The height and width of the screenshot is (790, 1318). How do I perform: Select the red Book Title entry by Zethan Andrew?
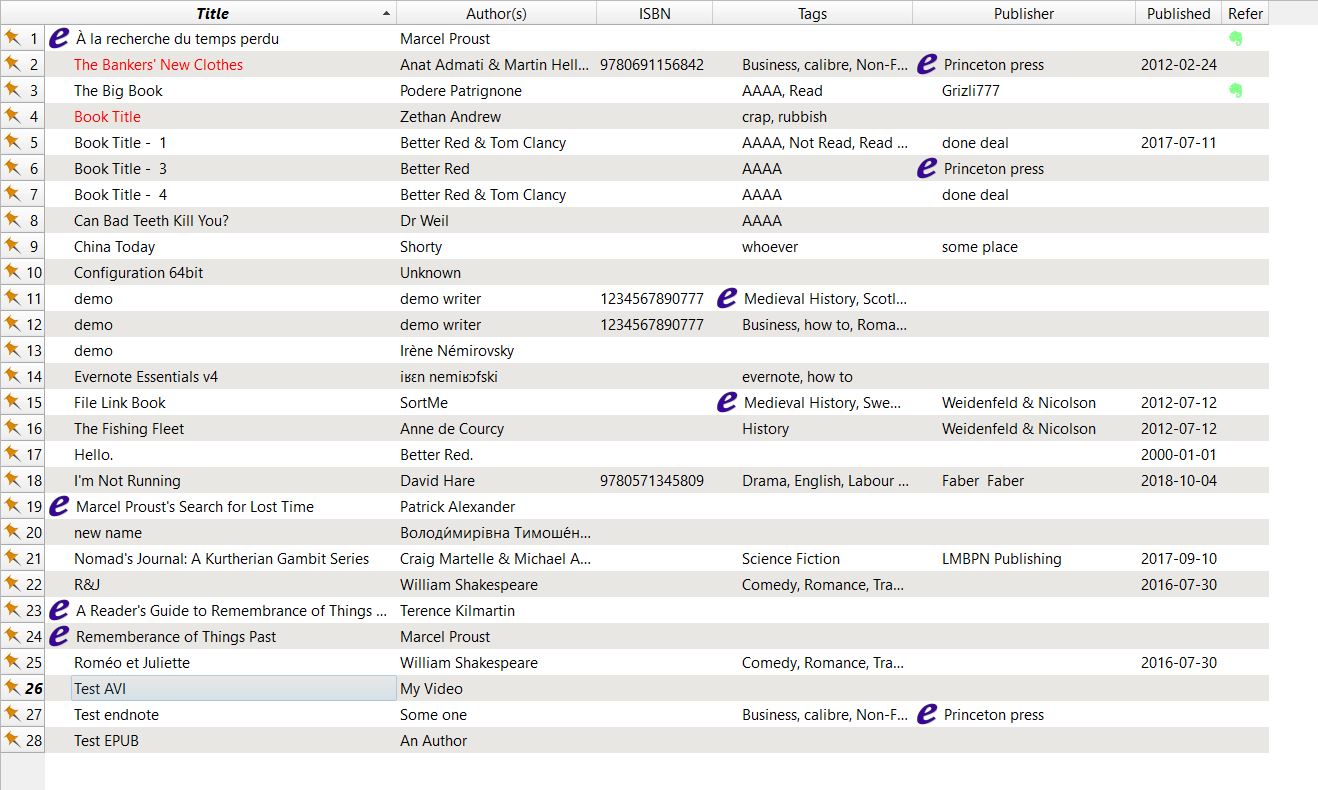click(x=107, y=117)
